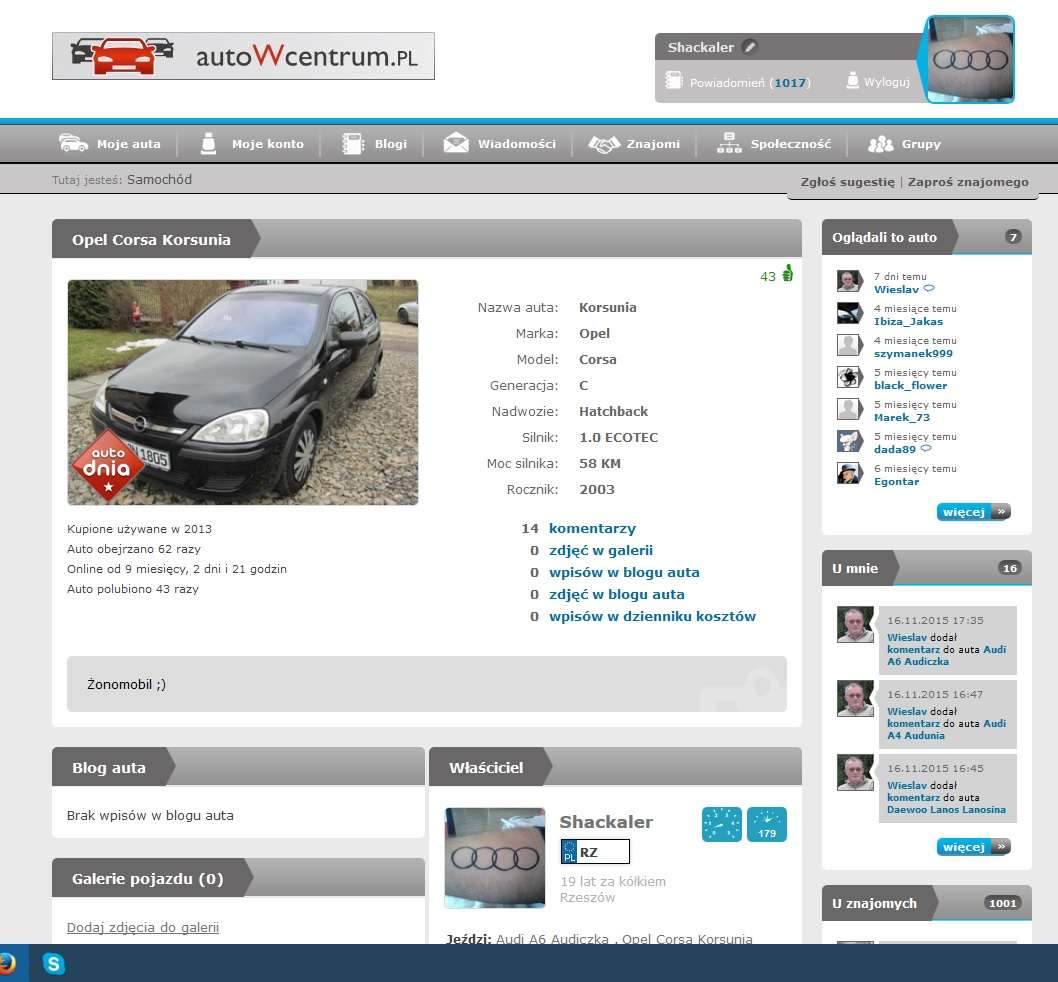Click więcej button under U mnie
1058x982 pixels.
point(974,847)
